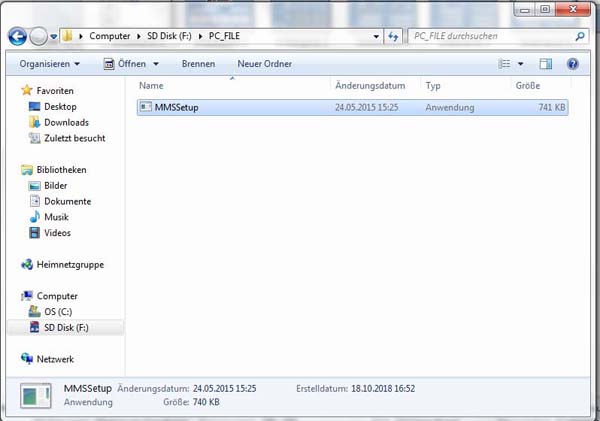Click the Back navigation arrow button

(x=17, y=36)
